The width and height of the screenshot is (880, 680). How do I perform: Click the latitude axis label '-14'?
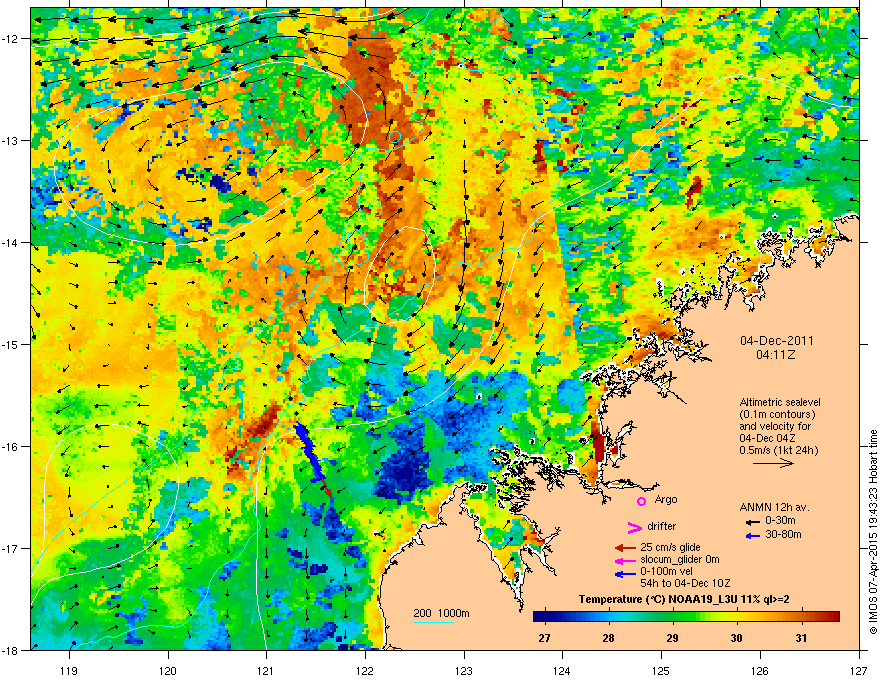tap(10, 243)
